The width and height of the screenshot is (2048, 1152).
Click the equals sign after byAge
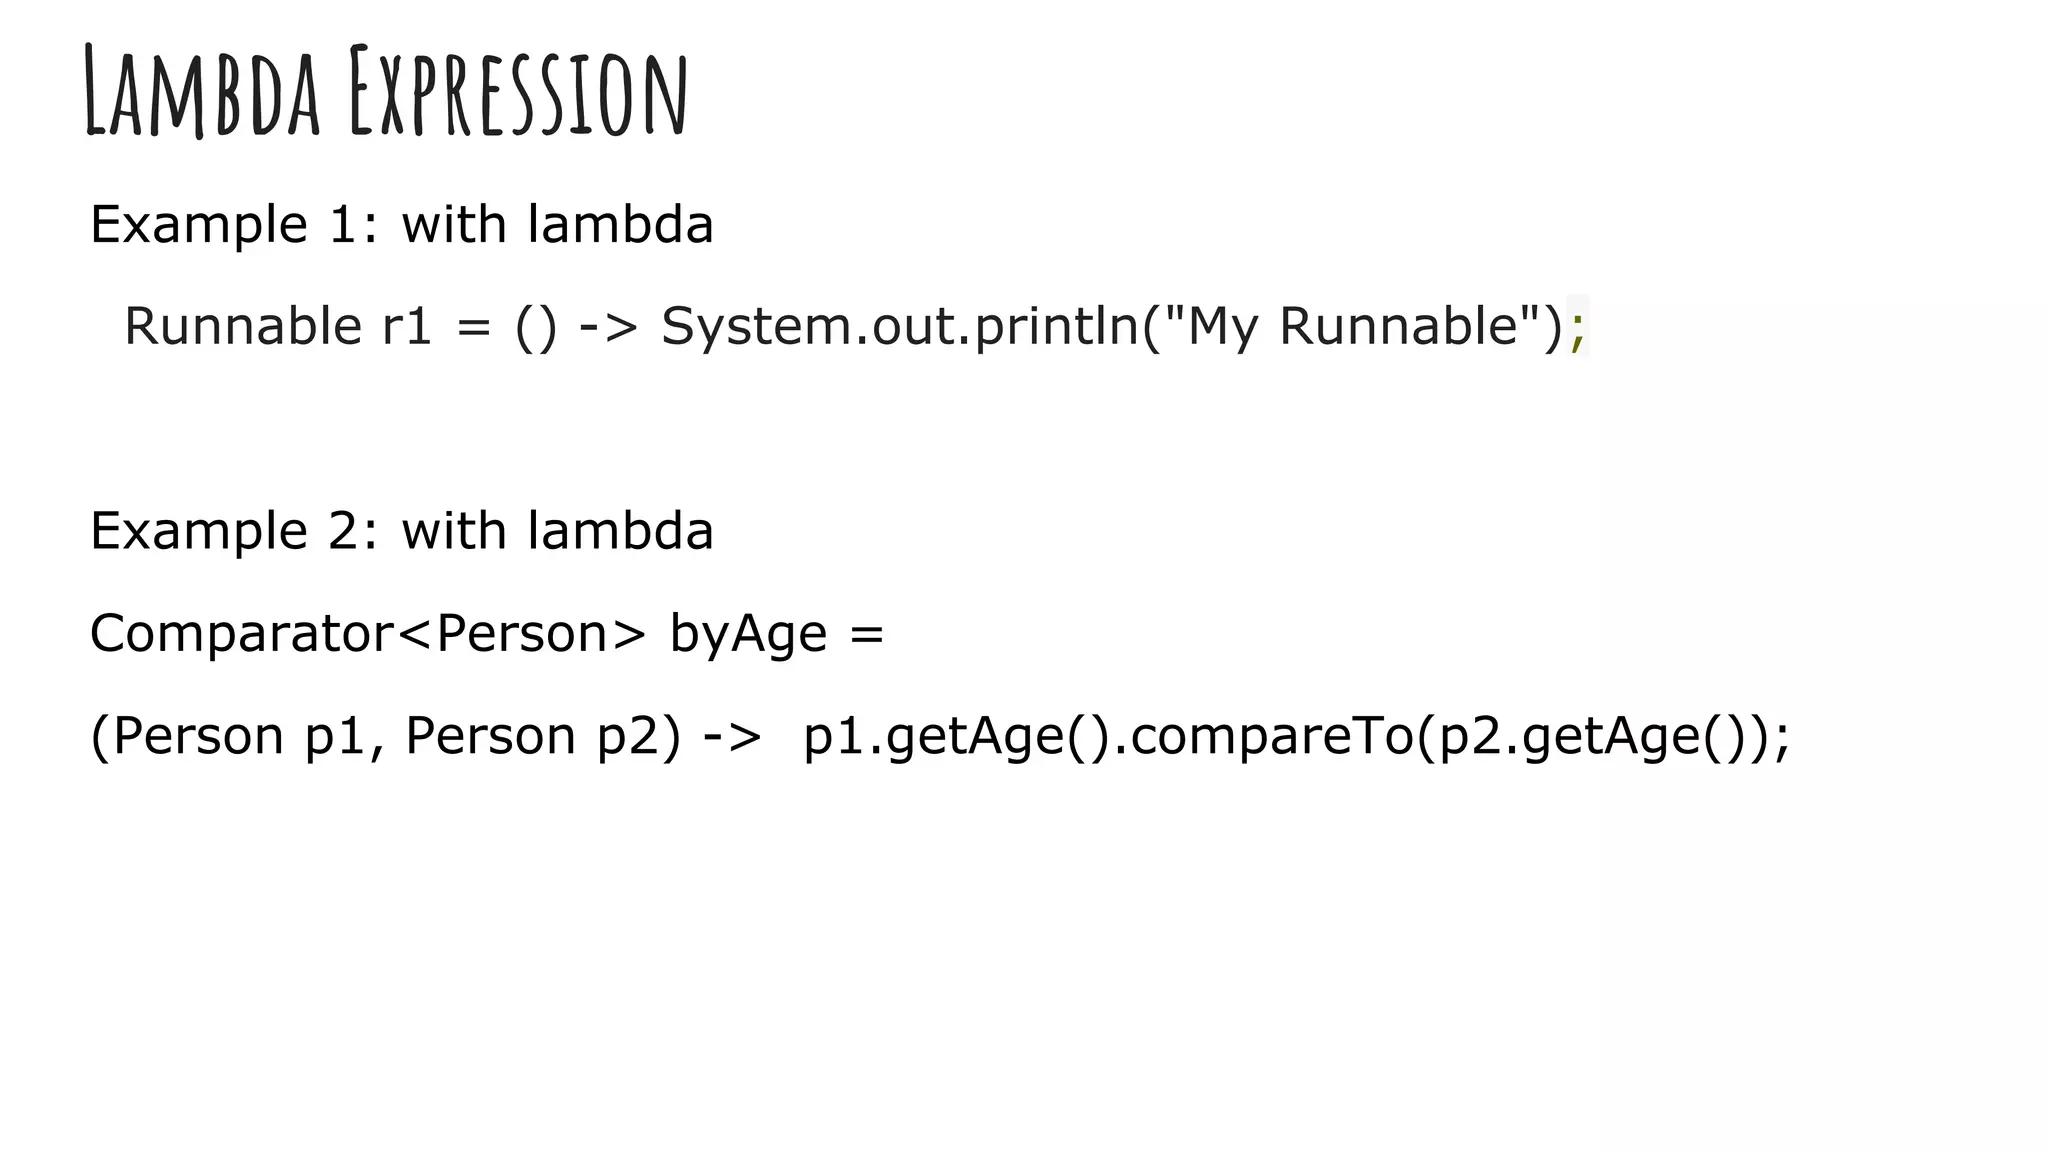(x=867, y=635)
